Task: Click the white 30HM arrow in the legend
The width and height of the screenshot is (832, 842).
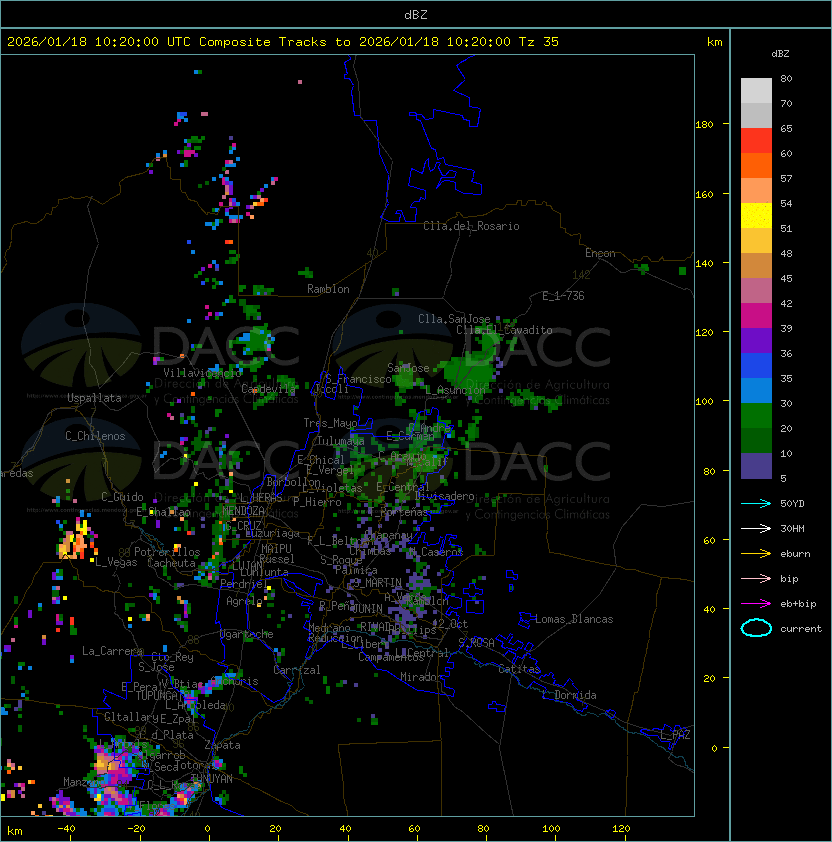Action: pyautogui.click(x=756, y=528)
